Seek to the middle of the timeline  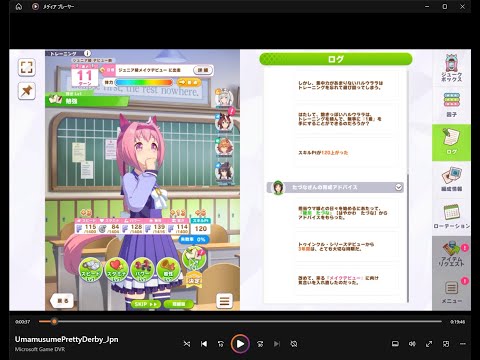coord(240,322)
